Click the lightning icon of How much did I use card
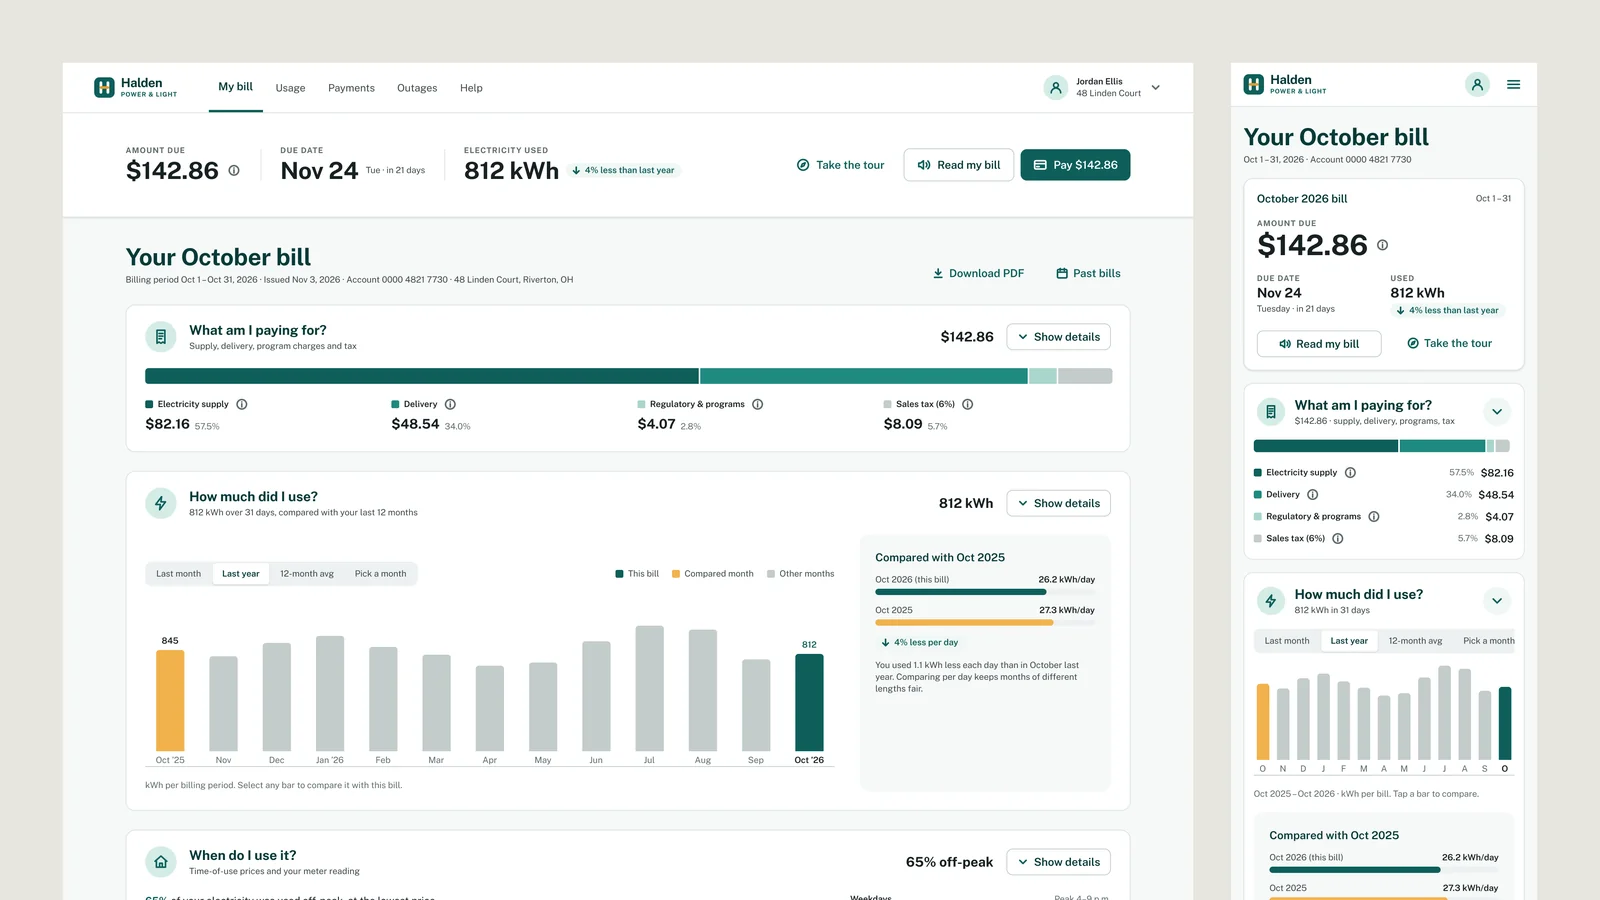 [161, 503]
